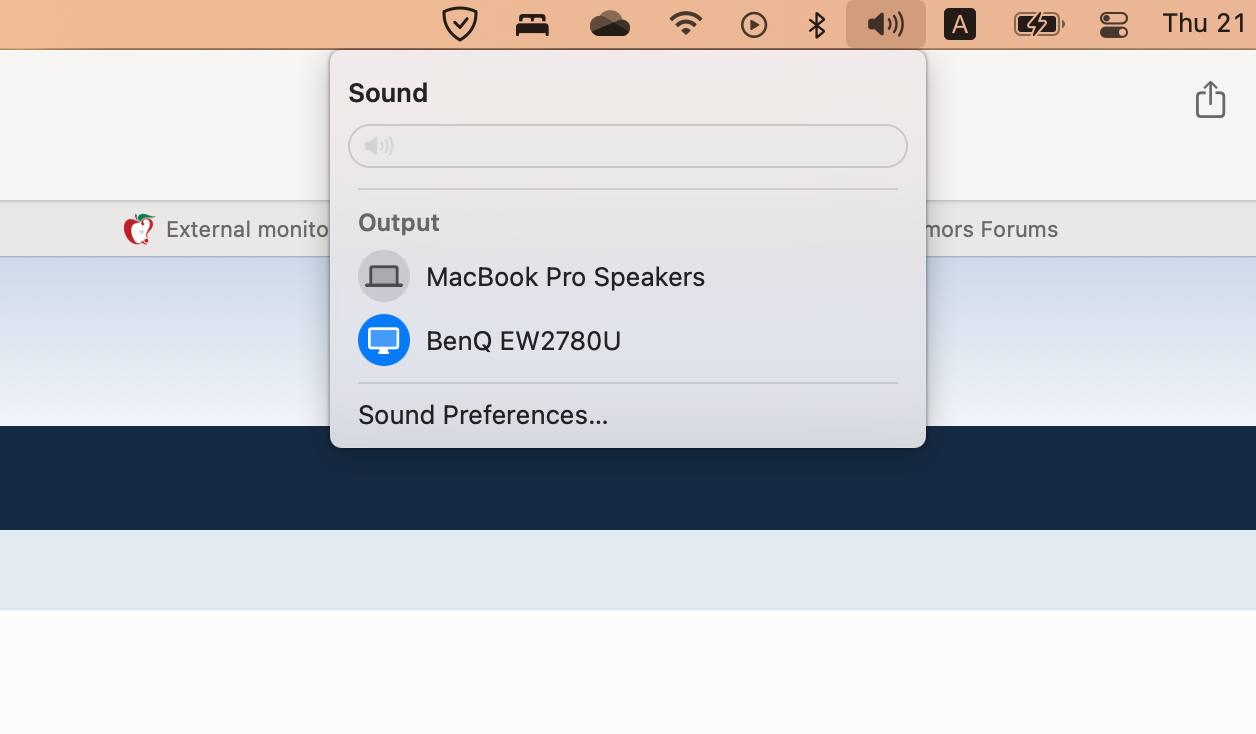
Task: Open the Bluetooth menu bar icon
Action: point(817,25)
